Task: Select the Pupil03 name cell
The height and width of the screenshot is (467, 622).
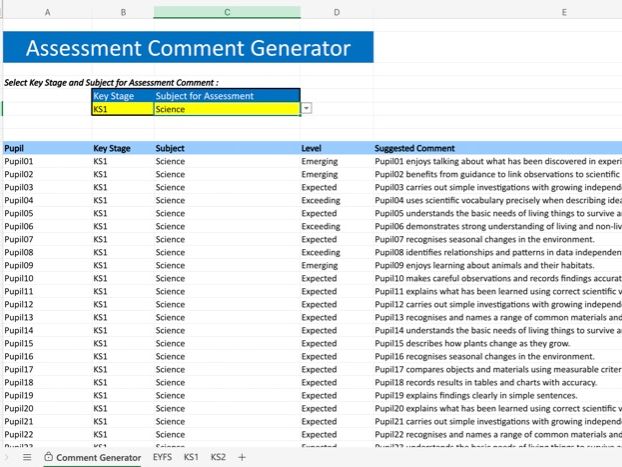Action: coord(47,187)
